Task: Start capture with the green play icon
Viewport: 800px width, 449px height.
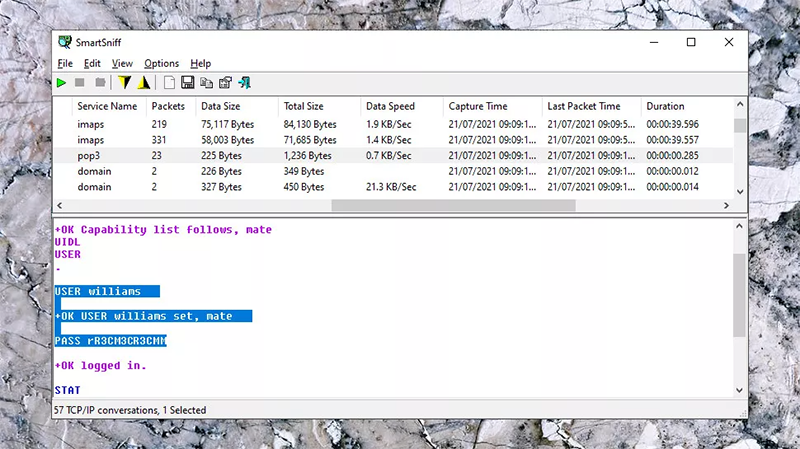Action: point(62,83)
